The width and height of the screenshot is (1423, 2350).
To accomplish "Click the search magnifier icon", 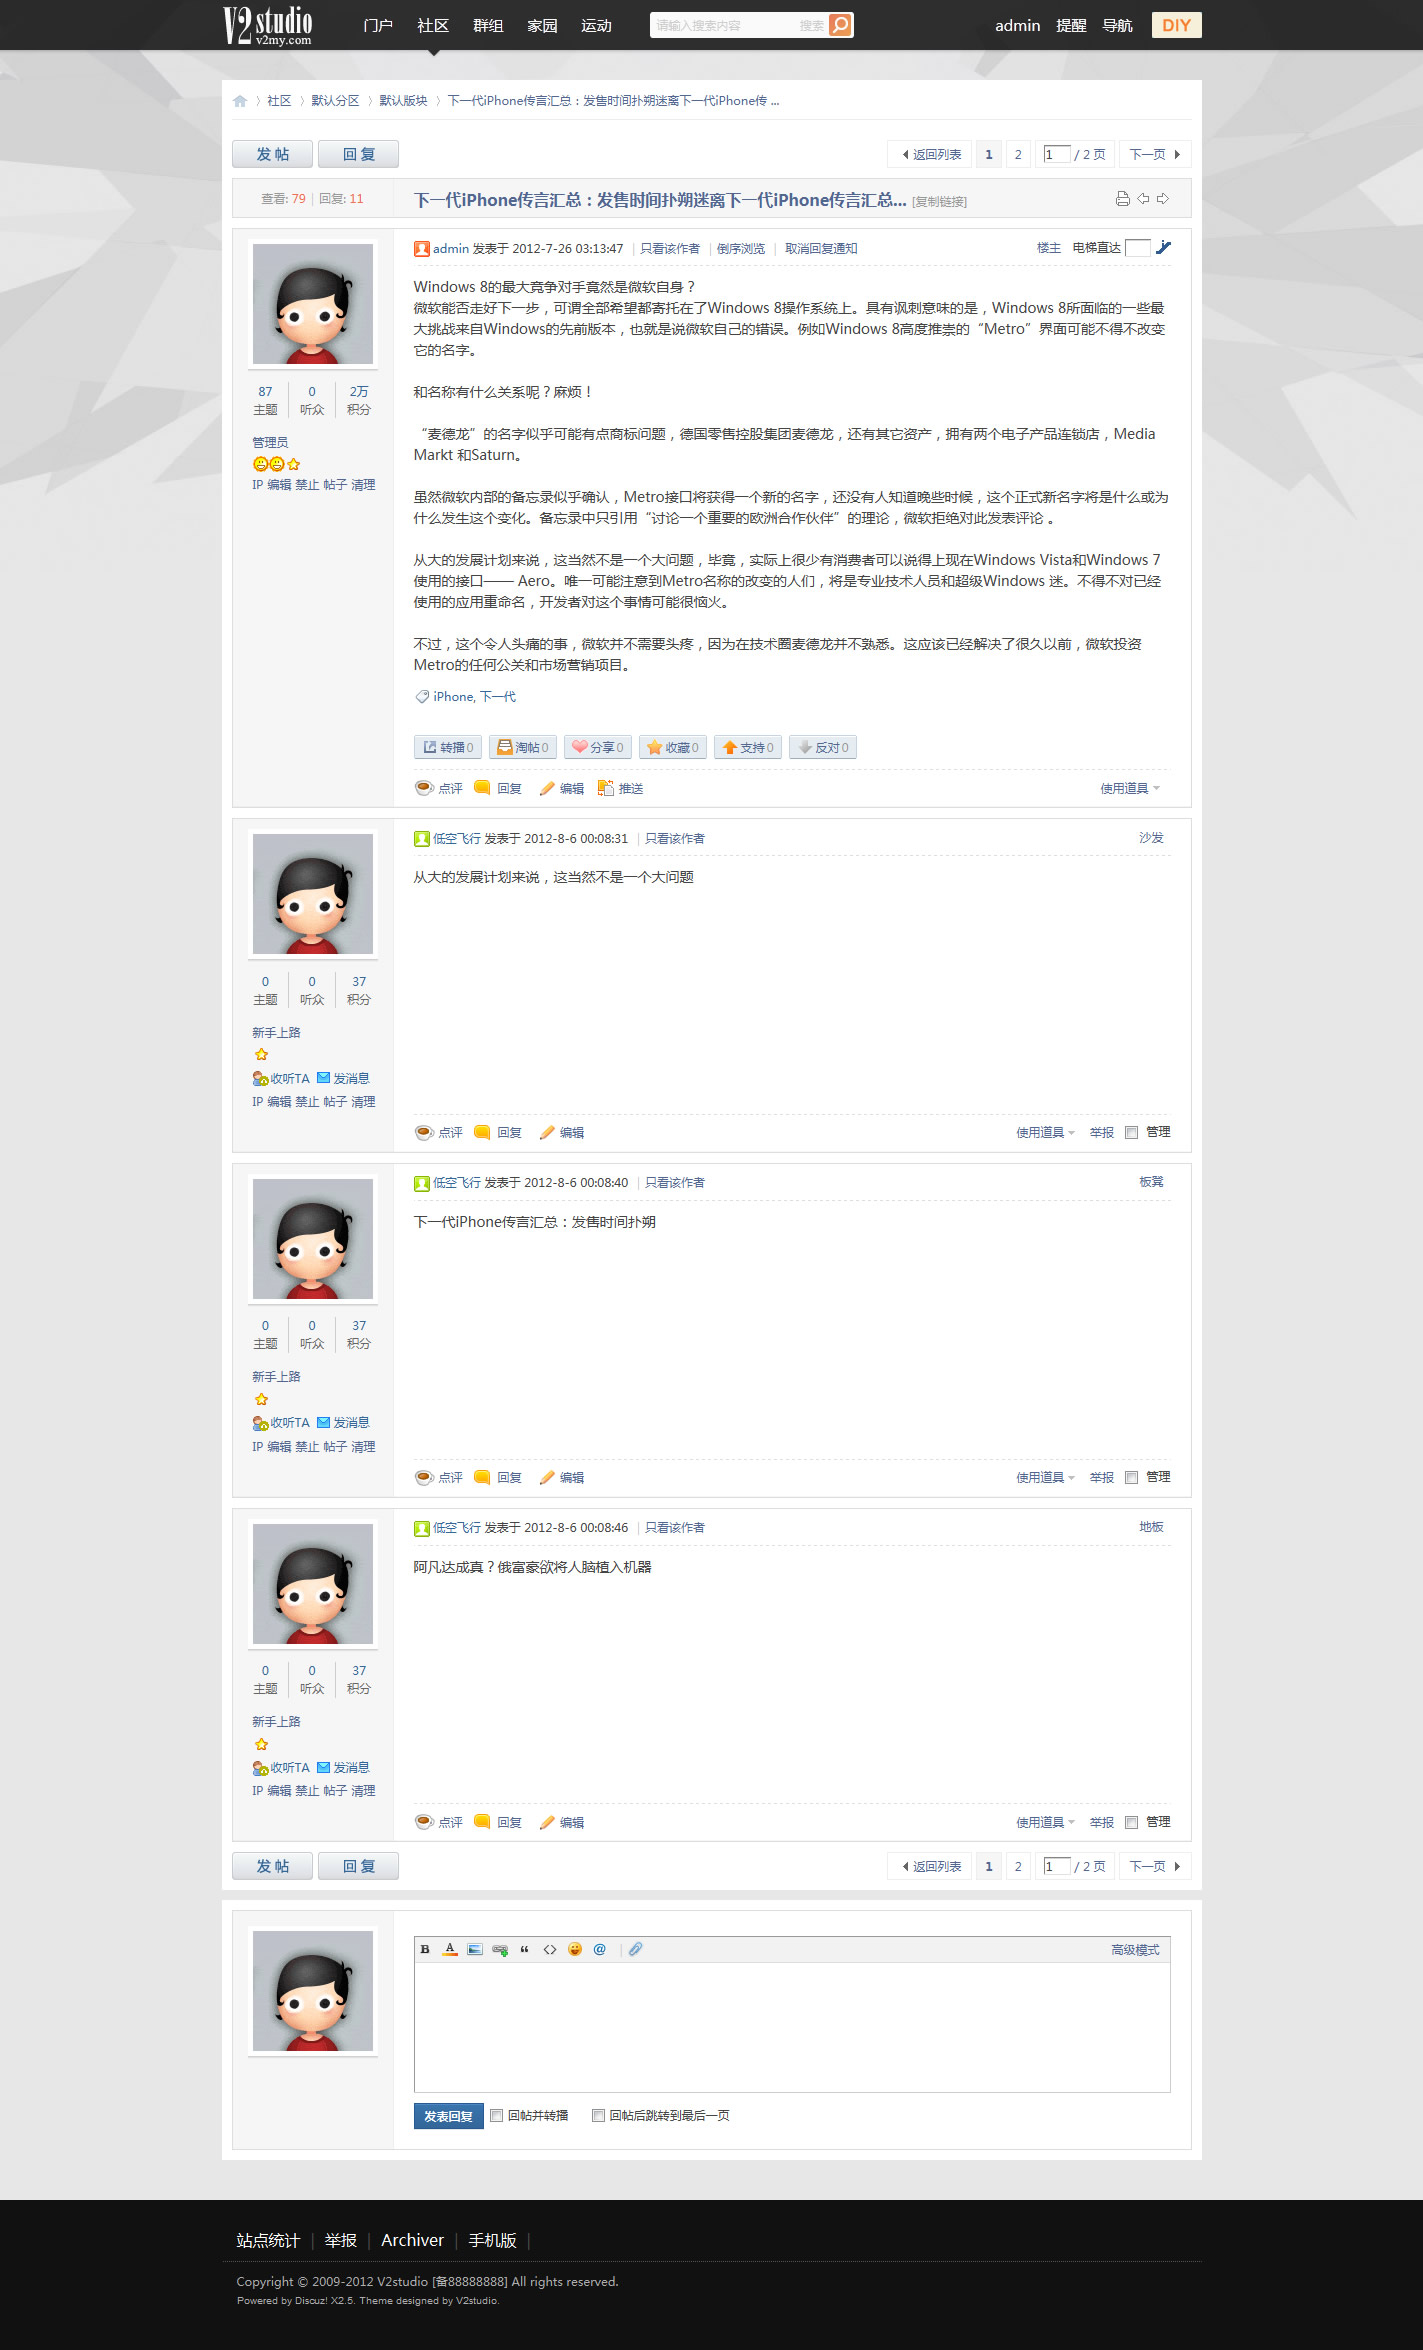I will (x=841, y=25).
